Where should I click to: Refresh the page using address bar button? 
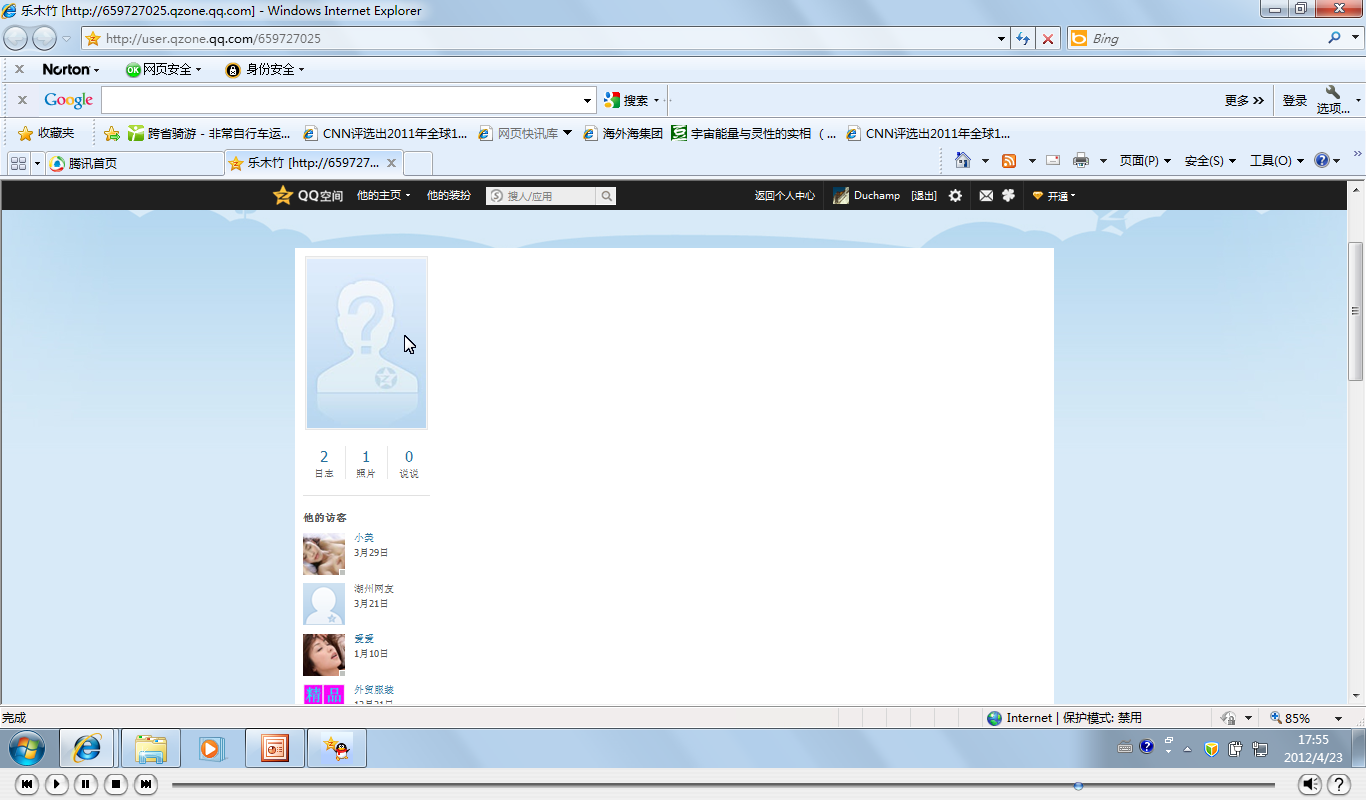1022,39
